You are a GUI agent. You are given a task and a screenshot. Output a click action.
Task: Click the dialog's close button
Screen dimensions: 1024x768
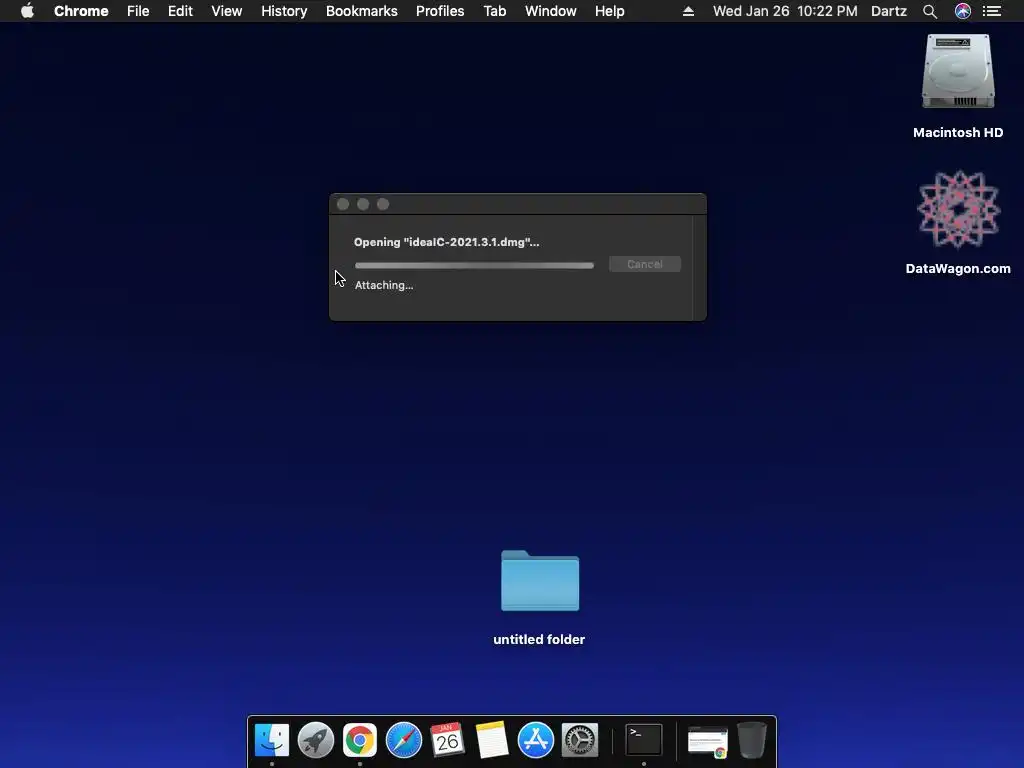coord(343,204)
